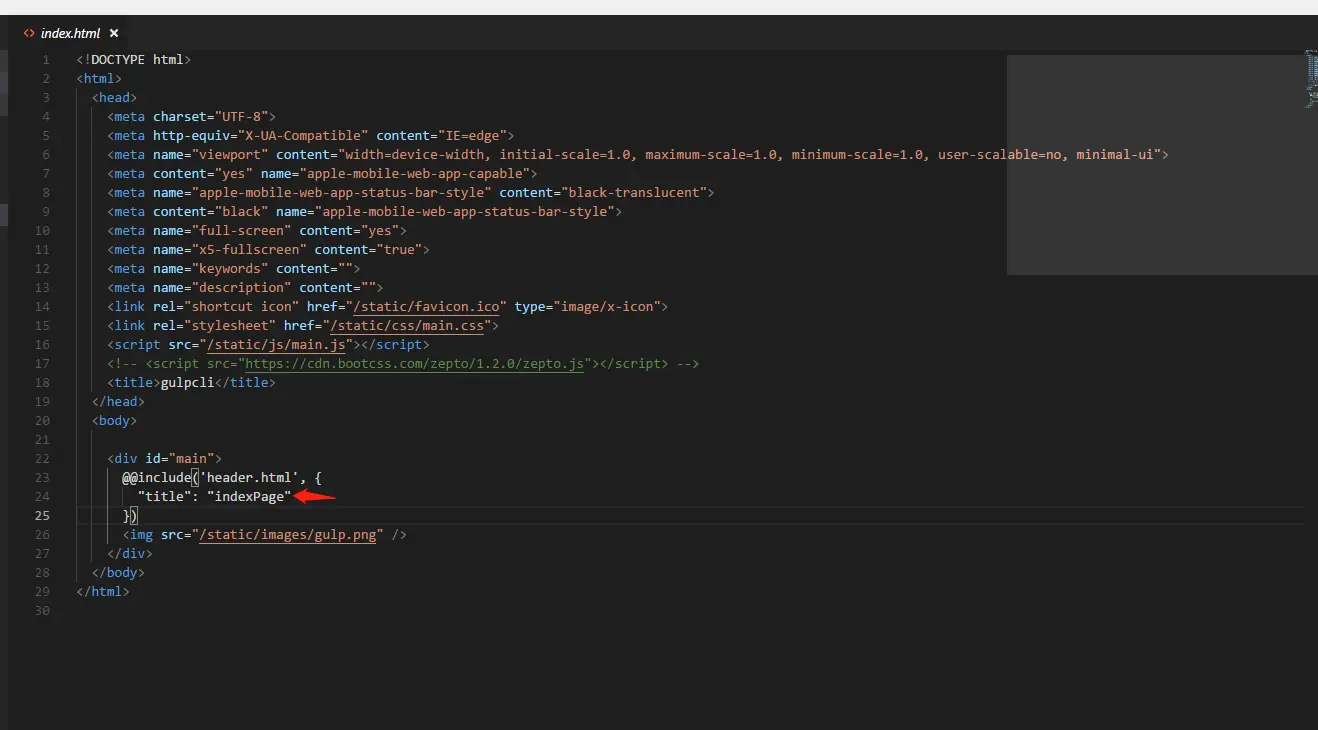Viewport: 1318px width, 730px height.
Task: Click the "UTF-8" charset value
Action: tap(241, 116)
